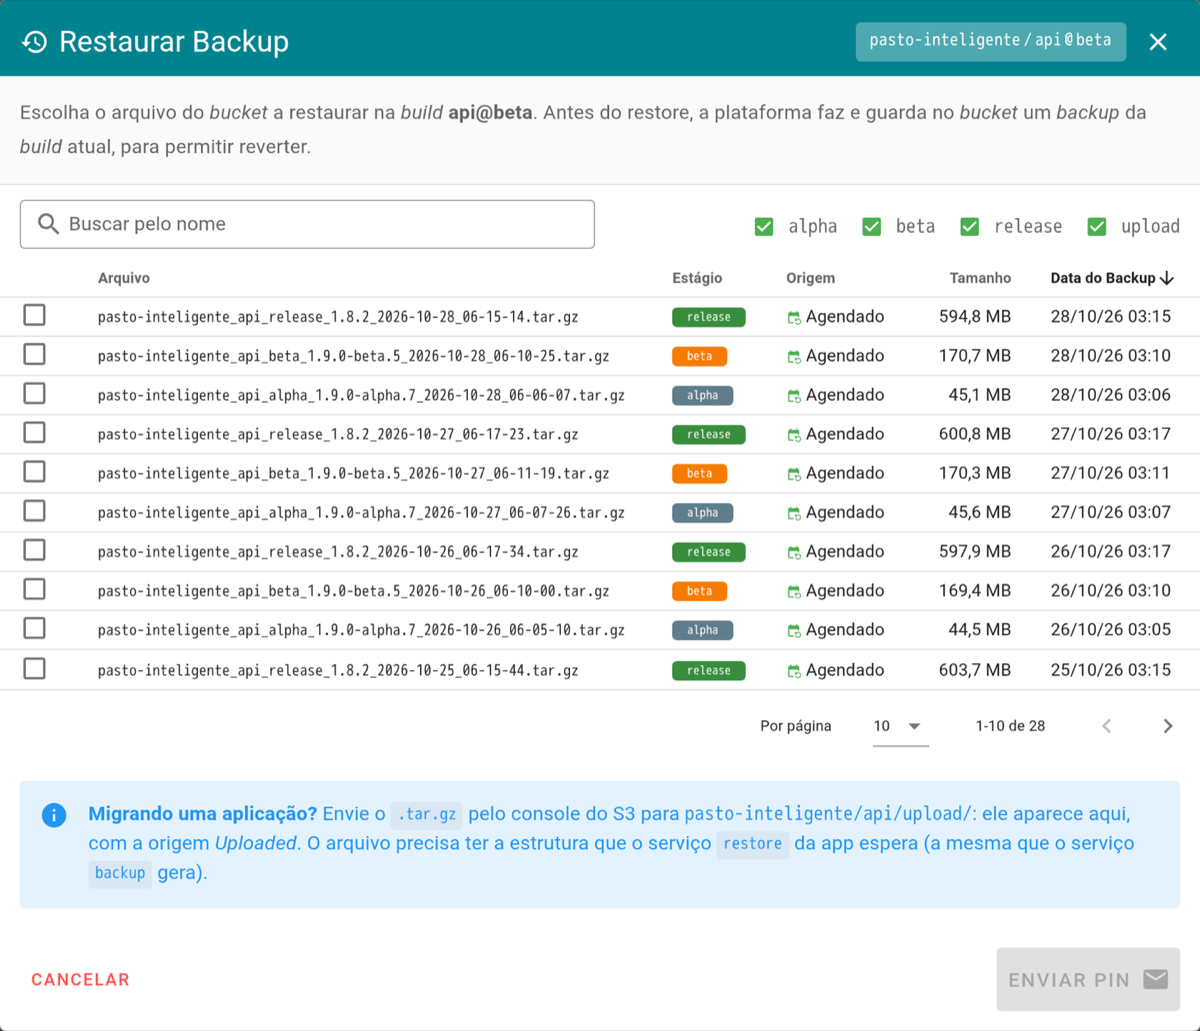Click the Restaurar Backup dialog title
The image size is (1200, 1031).
[174, 42]
